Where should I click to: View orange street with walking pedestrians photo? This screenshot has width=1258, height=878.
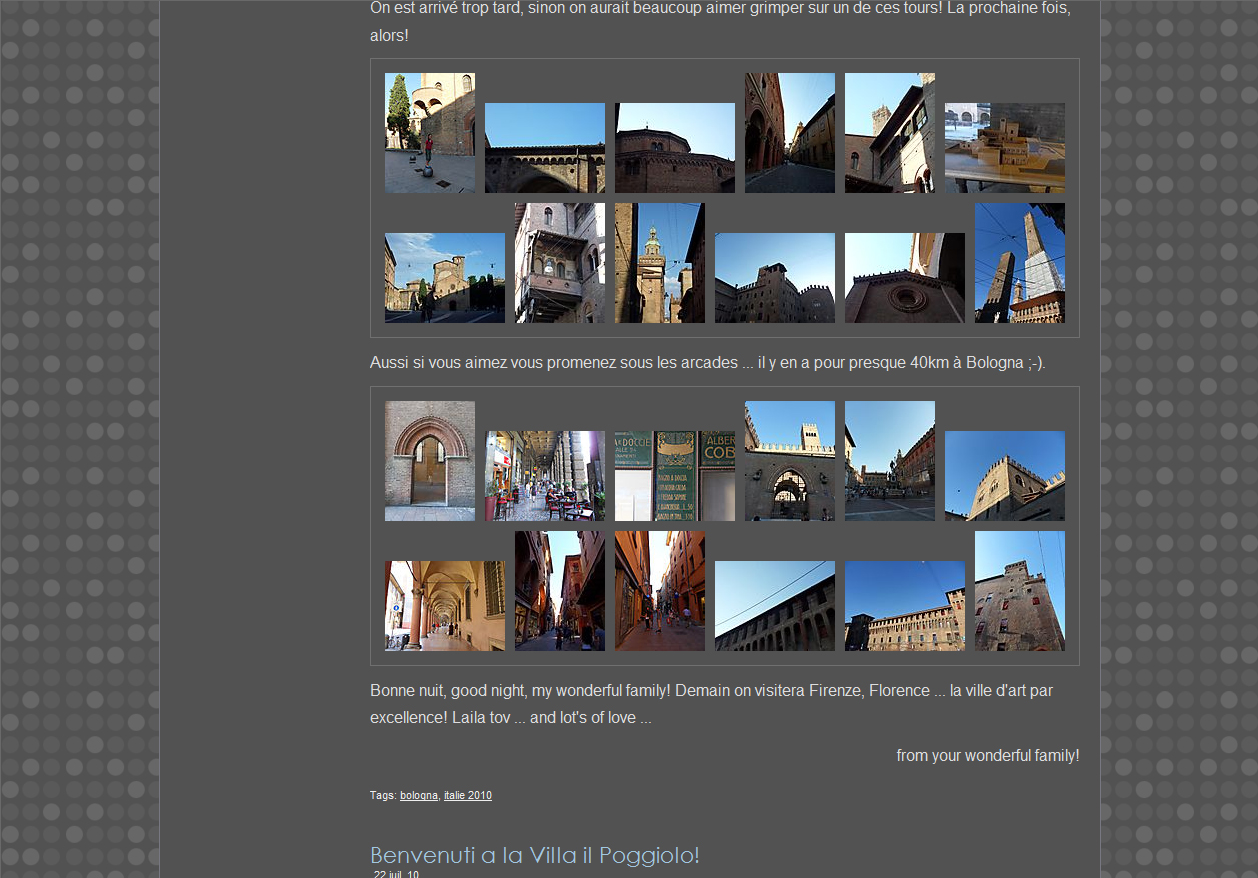[x=659, y=591]
